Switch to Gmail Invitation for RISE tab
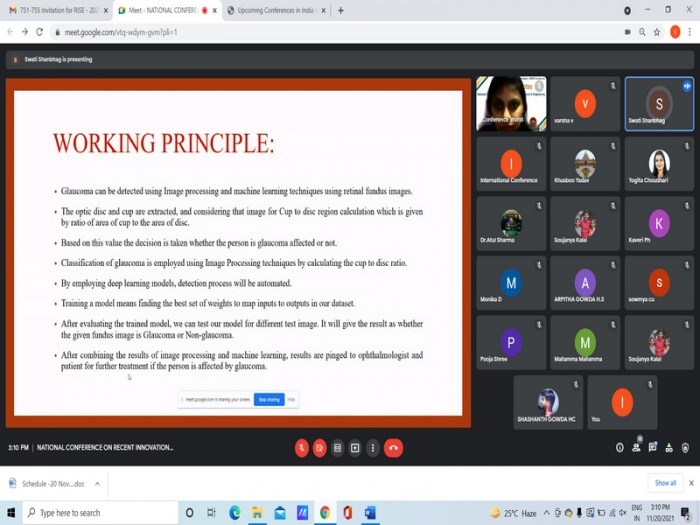 tap(54, 10)
